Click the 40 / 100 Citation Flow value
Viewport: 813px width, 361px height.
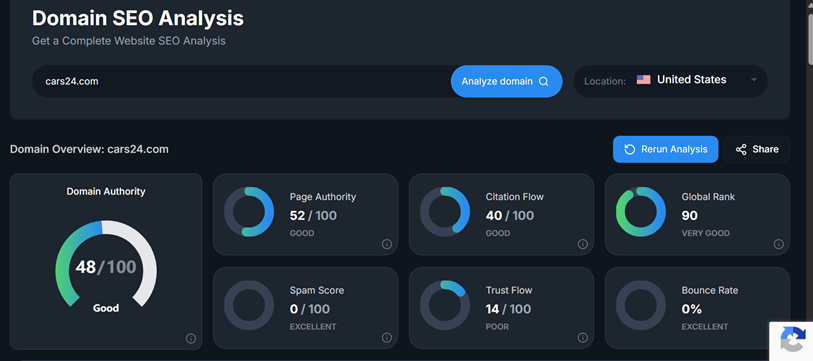tap(510, 215)
